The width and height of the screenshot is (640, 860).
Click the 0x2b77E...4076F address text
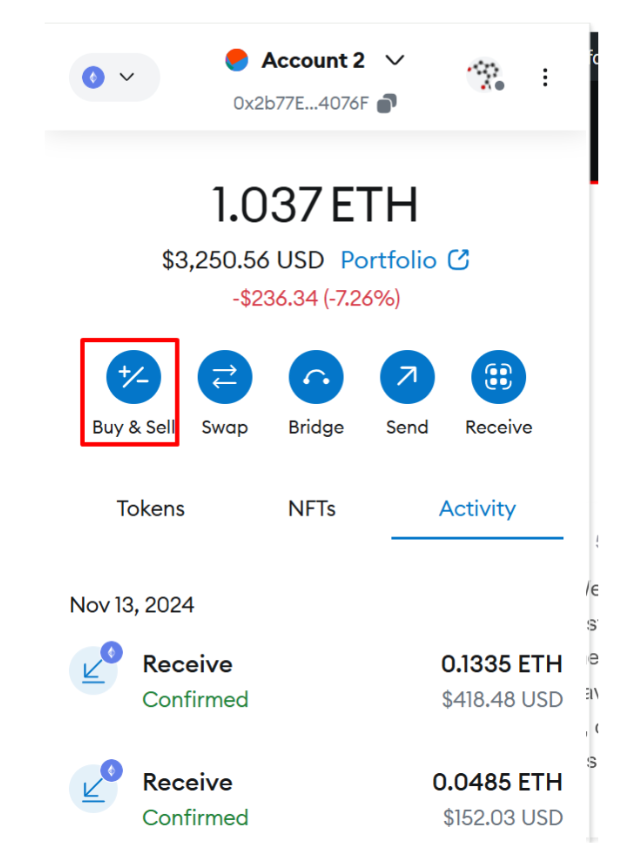[x=303, y=103]
